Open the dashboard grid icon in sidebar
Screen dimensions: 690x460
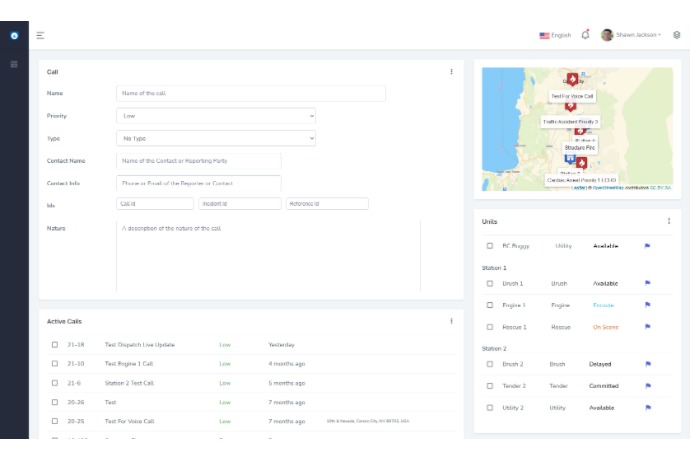14,64
